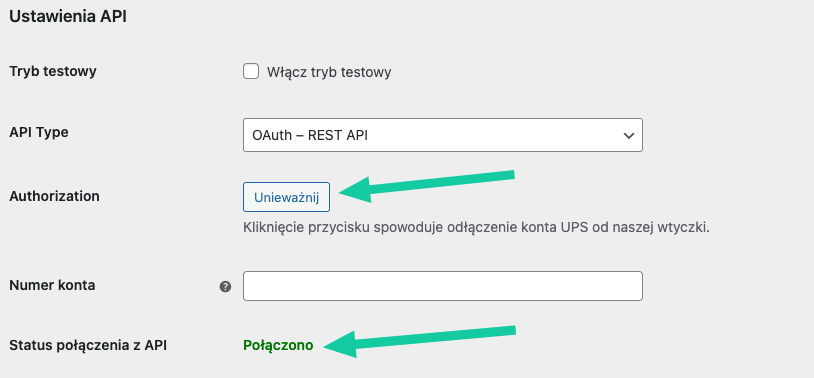The height and width of the screenshot is (378, 814).
Task: Click the green Połączono status text
Action: pos(278,345)
